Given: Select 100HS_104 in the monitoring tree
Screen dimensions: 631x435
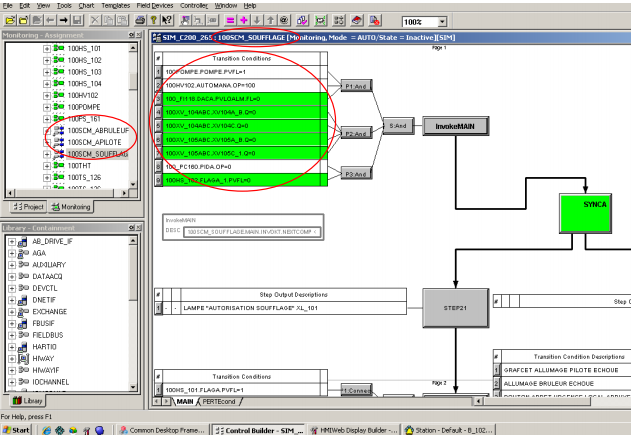Looking at the screenshot, I should (85, 84).
